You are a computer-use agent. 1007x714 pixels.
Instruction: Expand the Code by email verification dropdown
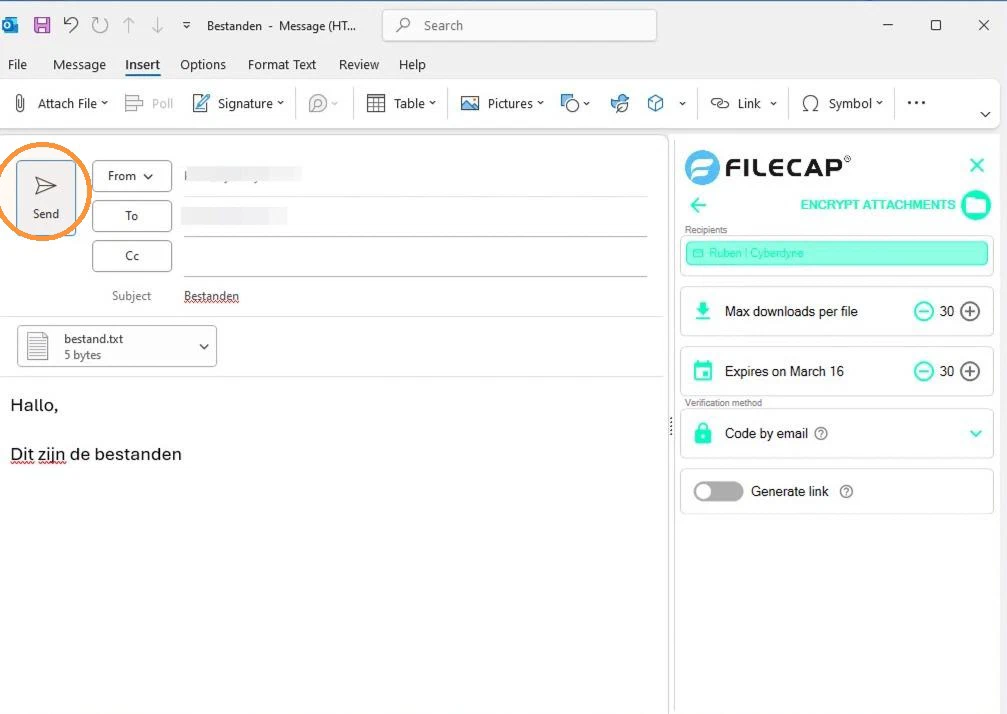click(976, 433)
